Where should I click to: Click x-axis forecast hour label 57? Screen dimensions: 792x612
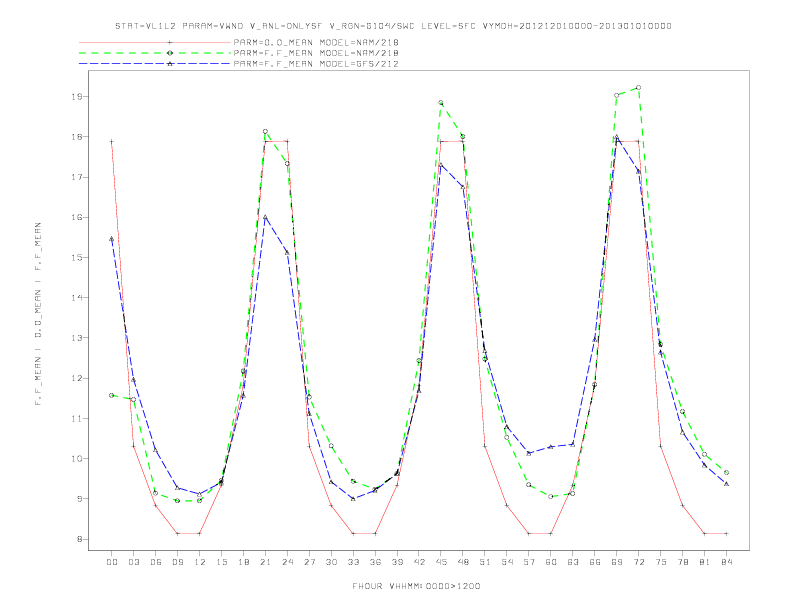pyautogui.click(x=529, y=562)
